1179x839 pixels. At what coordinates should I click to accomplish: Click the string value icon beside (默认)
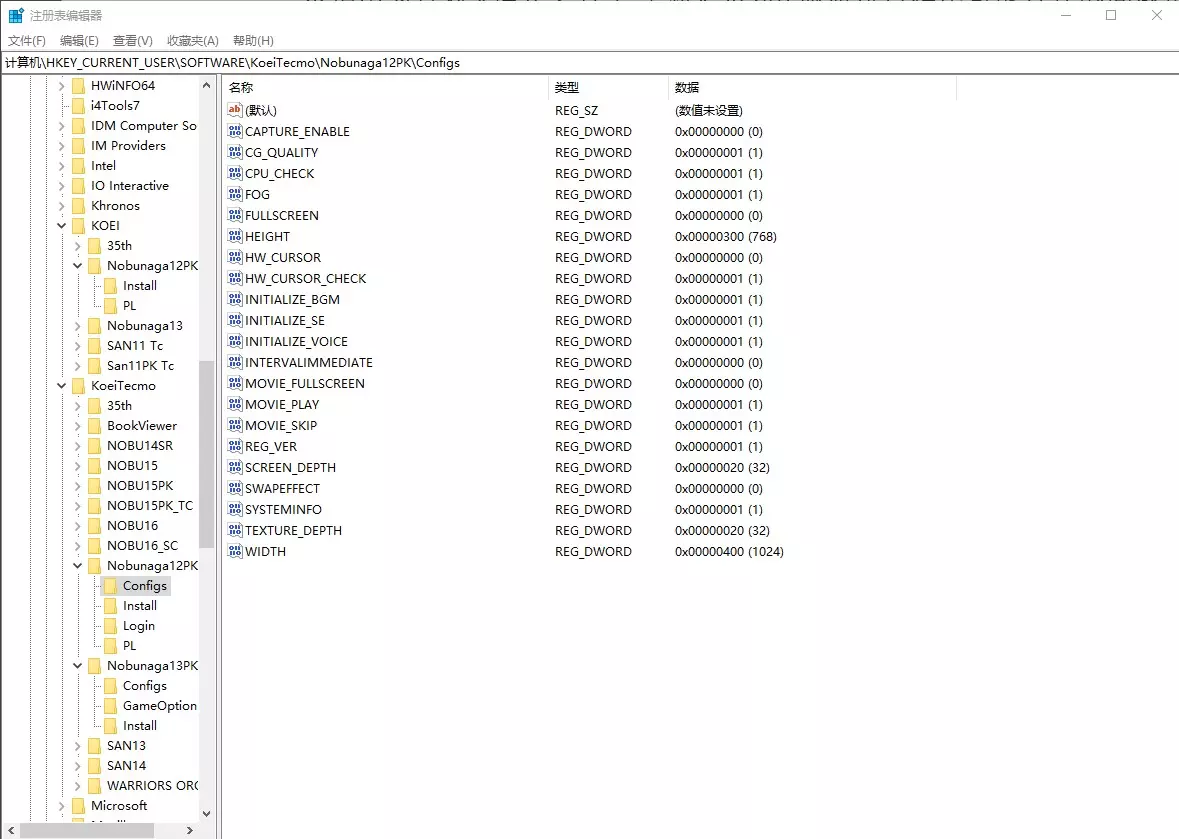coord(235,110)
